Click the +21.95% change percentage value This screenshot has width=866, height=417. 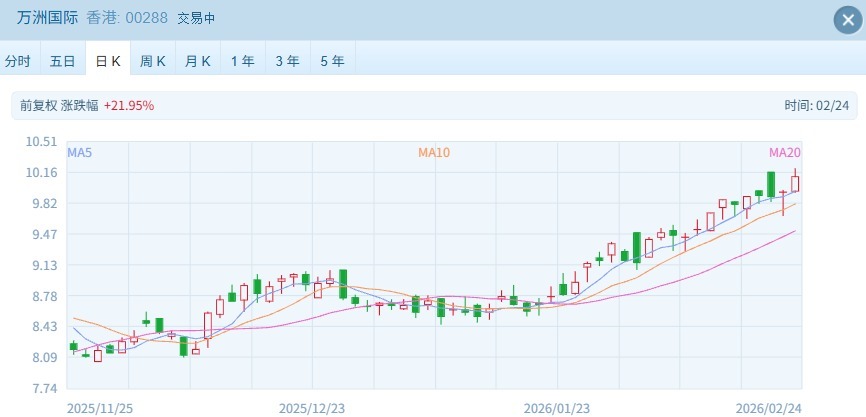click(129, 105)
